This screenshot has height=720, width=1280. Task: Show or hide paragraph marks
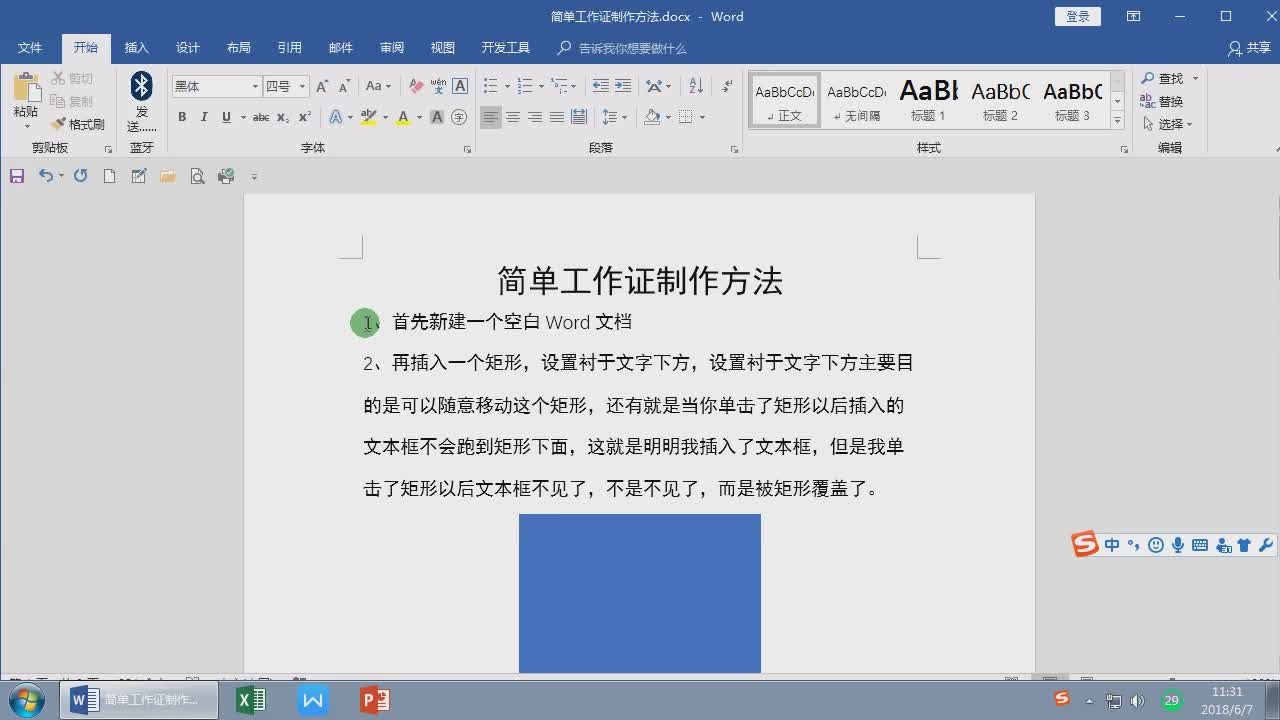[727, 87]
